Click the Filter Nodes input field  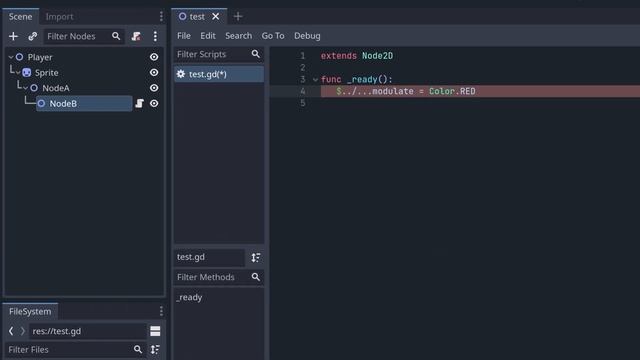tap(84, 36)
